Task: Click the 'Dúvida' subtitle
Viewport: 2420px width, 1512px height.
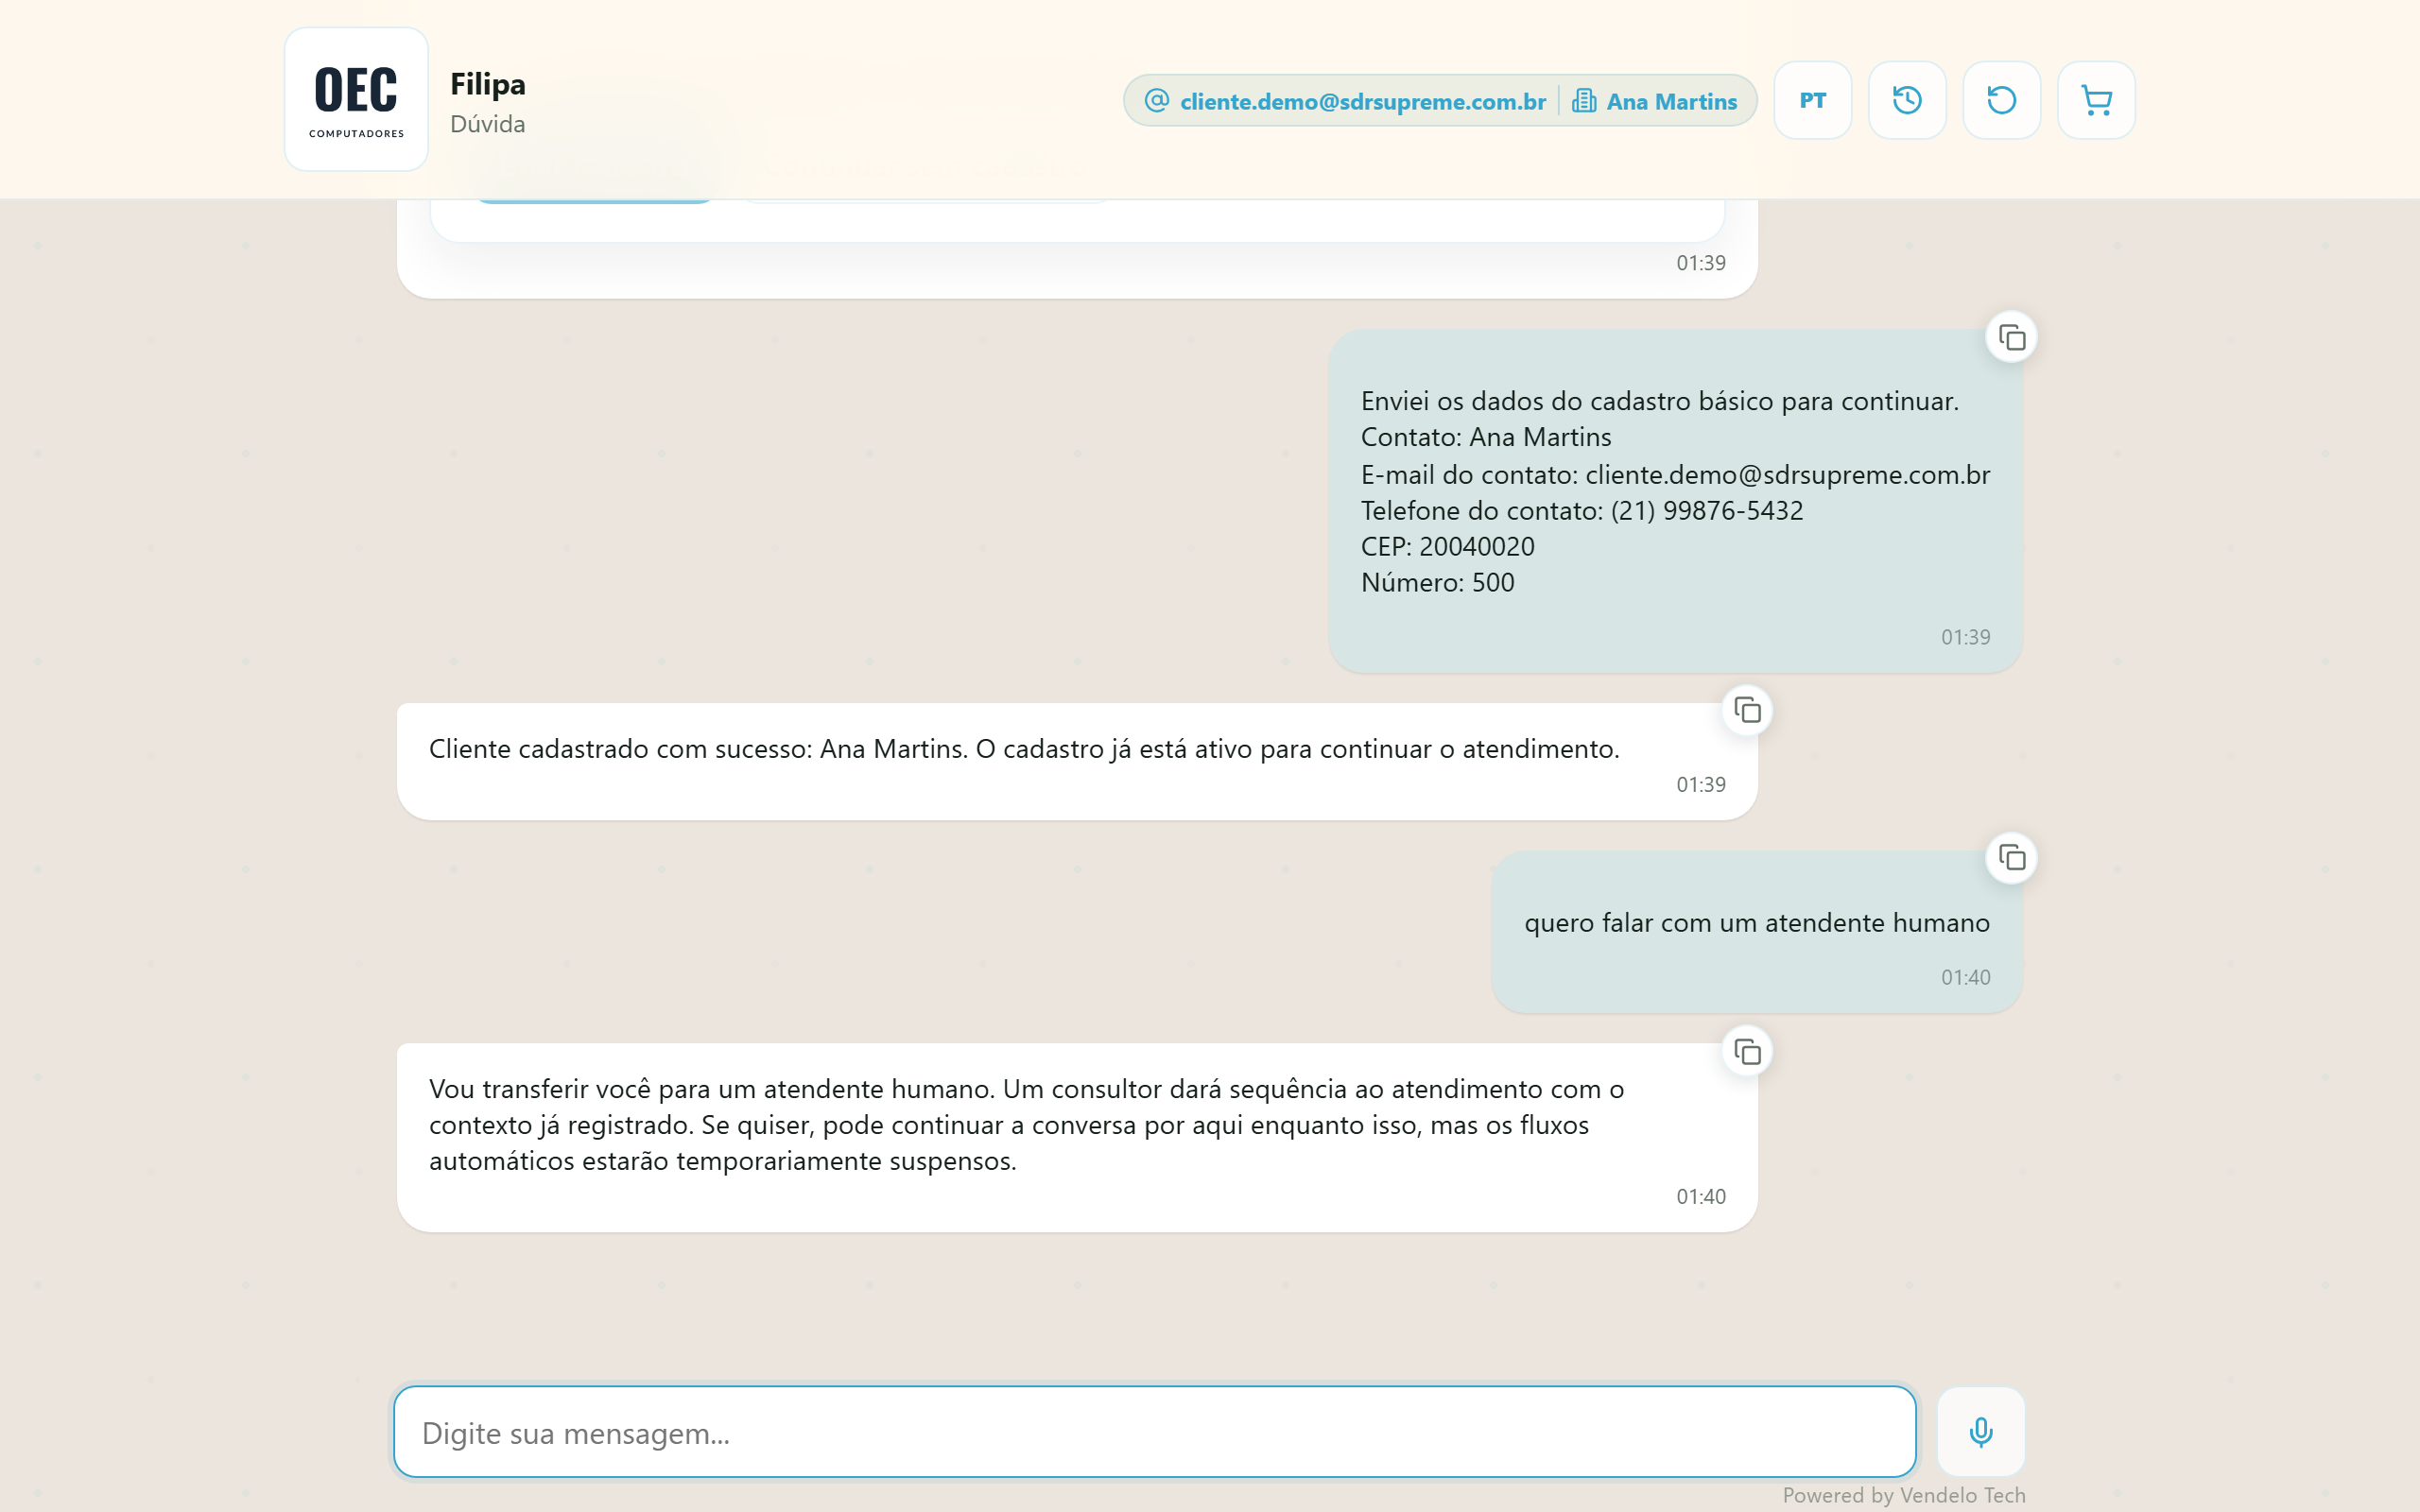Action: [488, 124]
